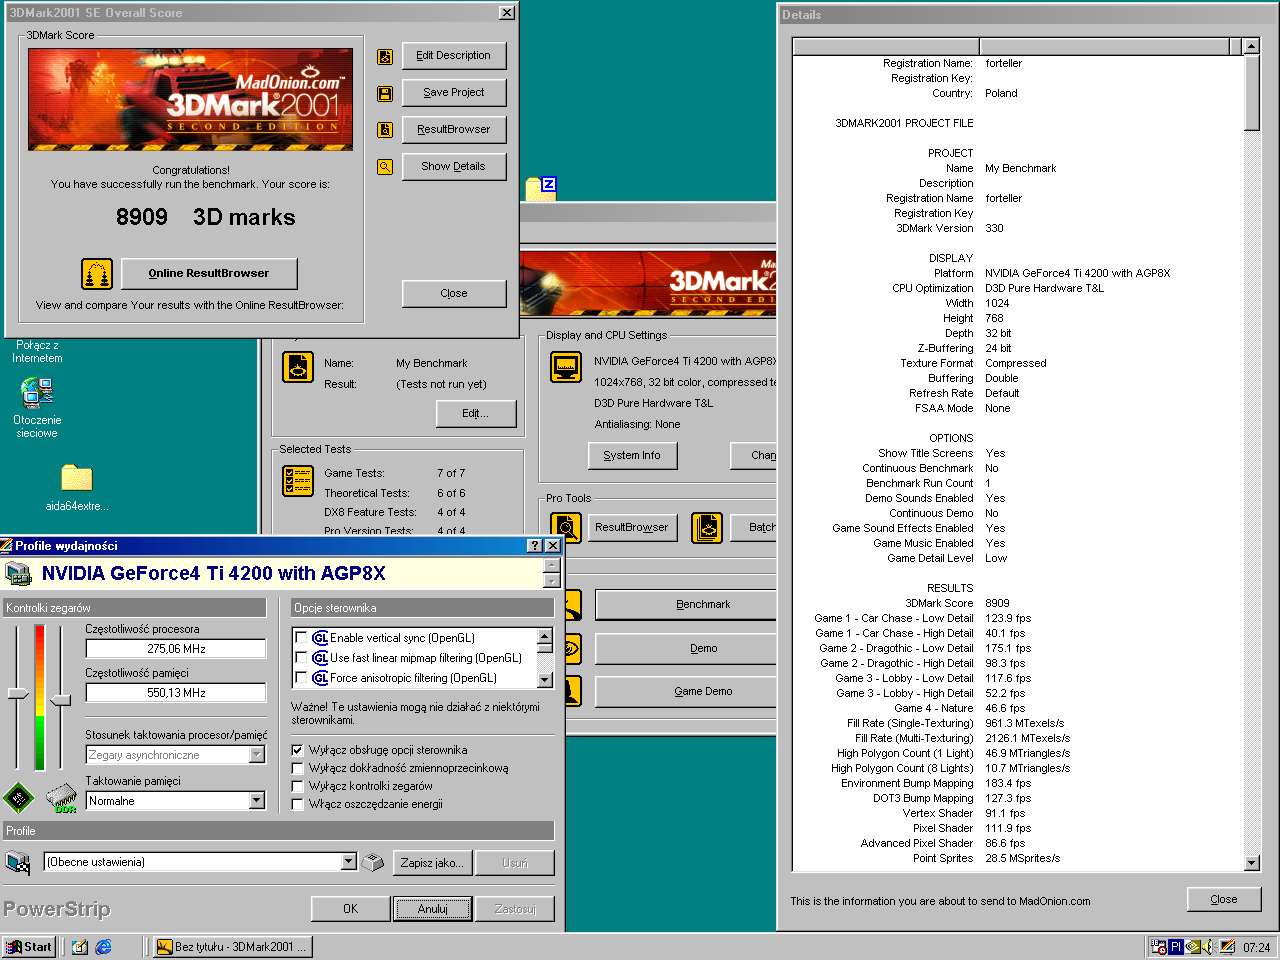Uncheck Wyłącz obsługę opcji sterownika
The image size is (1280, 960).
click(297, 750)
